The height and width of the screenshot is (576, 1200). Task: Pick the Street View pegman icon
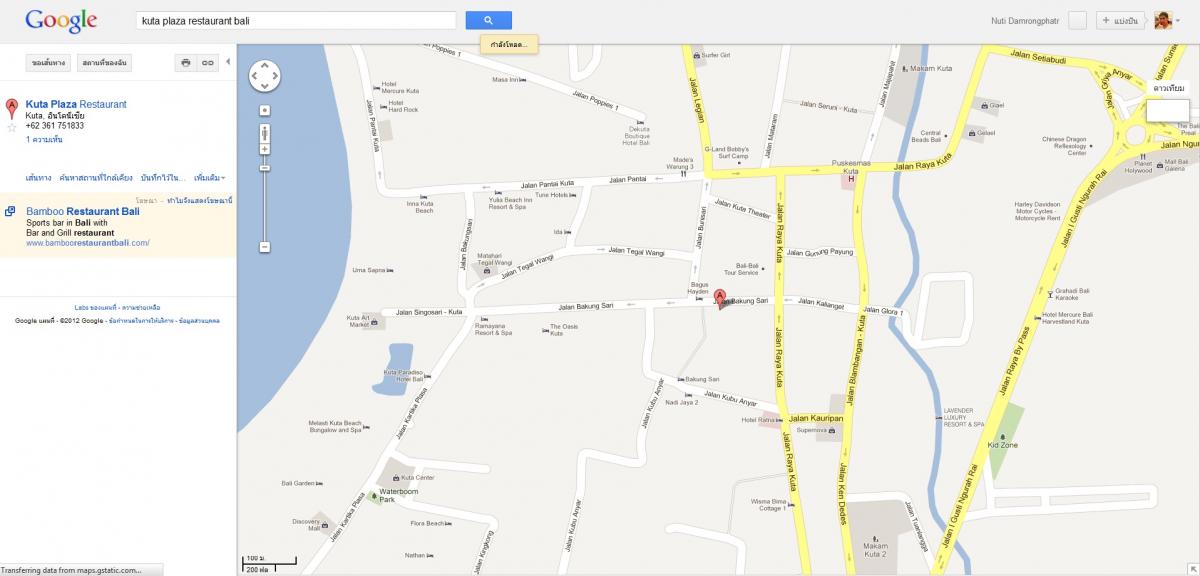265,132
